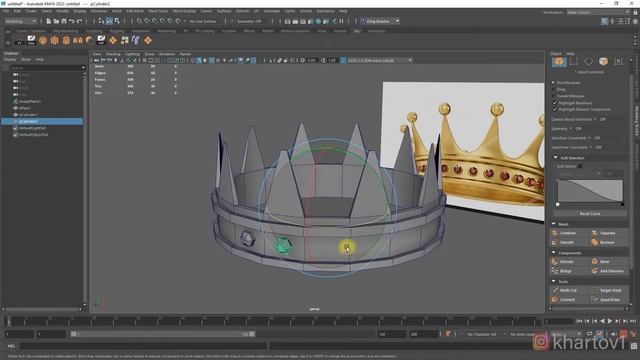Click the Play forwards button
The width and height of the screenshot is (640, 360).
click(610, 322)
